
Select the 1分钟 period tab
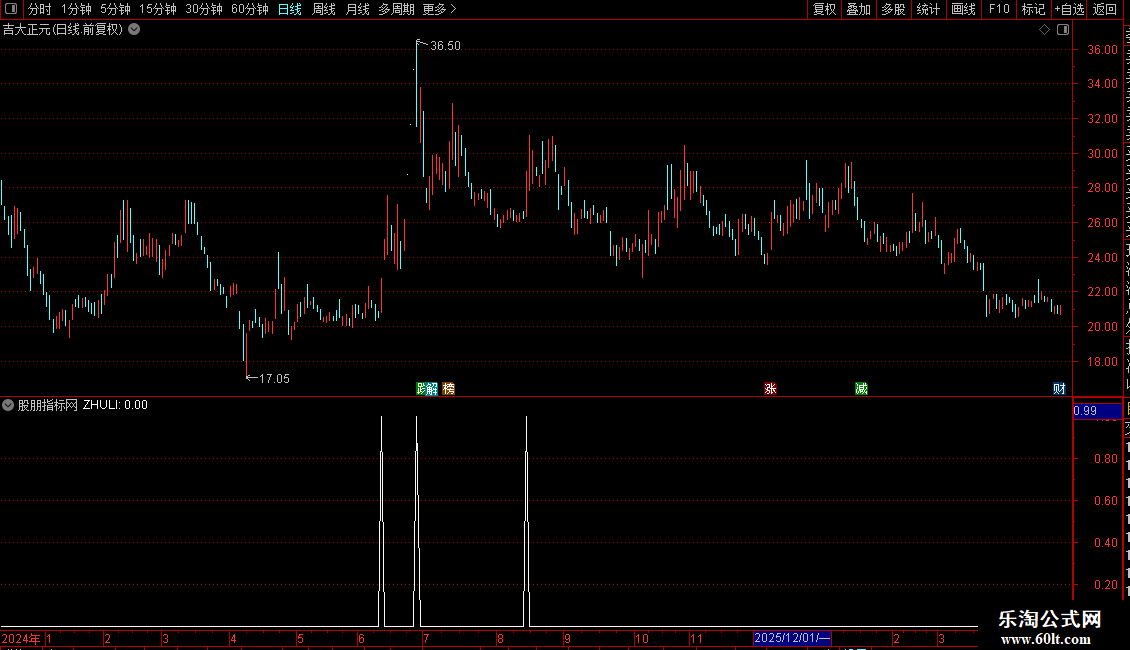click(76, 9)
